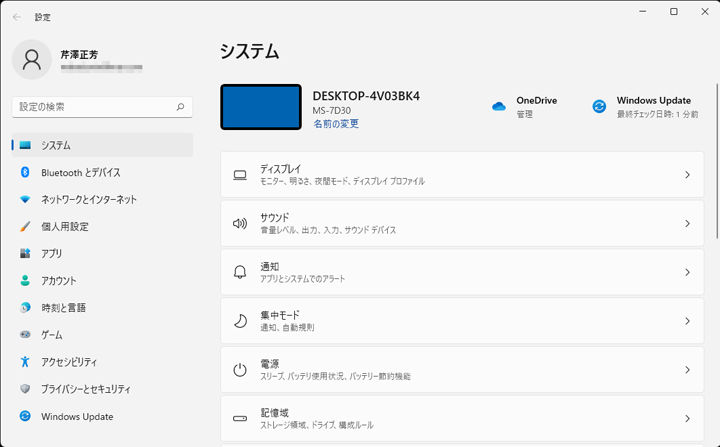720x447 pixels.
Task: Click the laptop icon in the ディスプレイ row
Action: (240, 175)
